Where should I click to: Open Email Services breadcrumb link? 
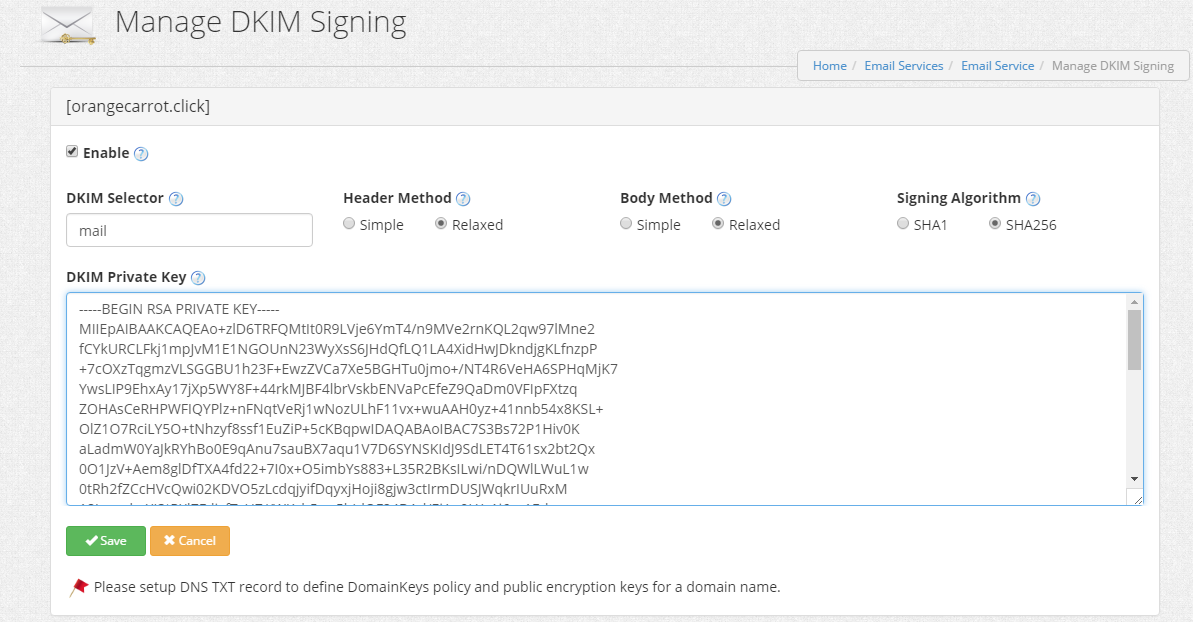click(904, 66)
